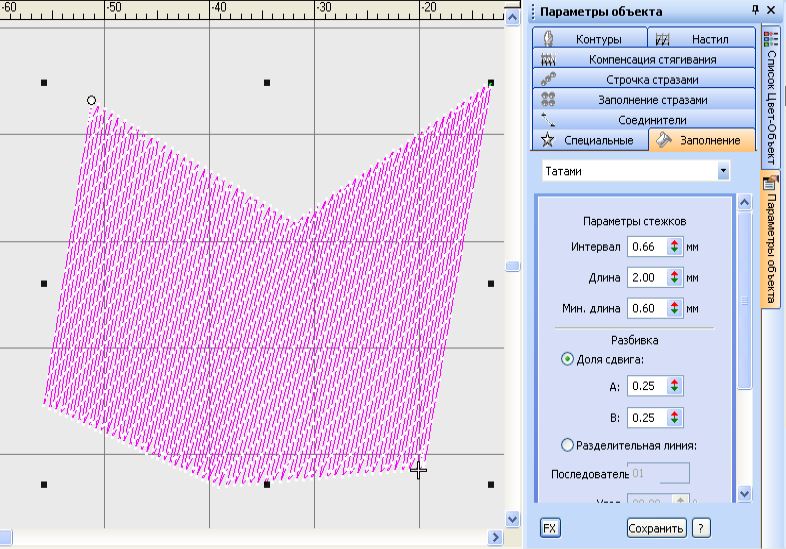The height and width of the screenshot is (549, 786).
Task: Click the star icon on Специальные
Action: [x=547, y=141]
